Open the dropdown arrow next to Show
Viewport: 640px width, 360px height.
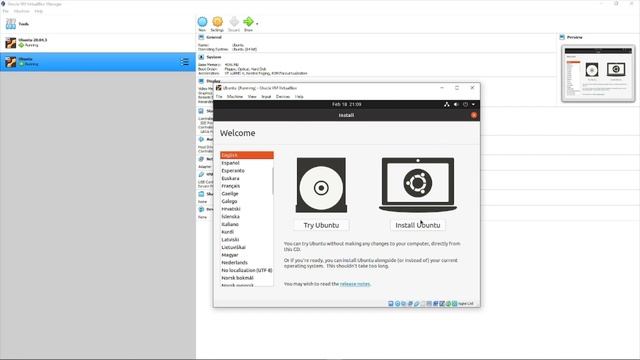point(257,24)
